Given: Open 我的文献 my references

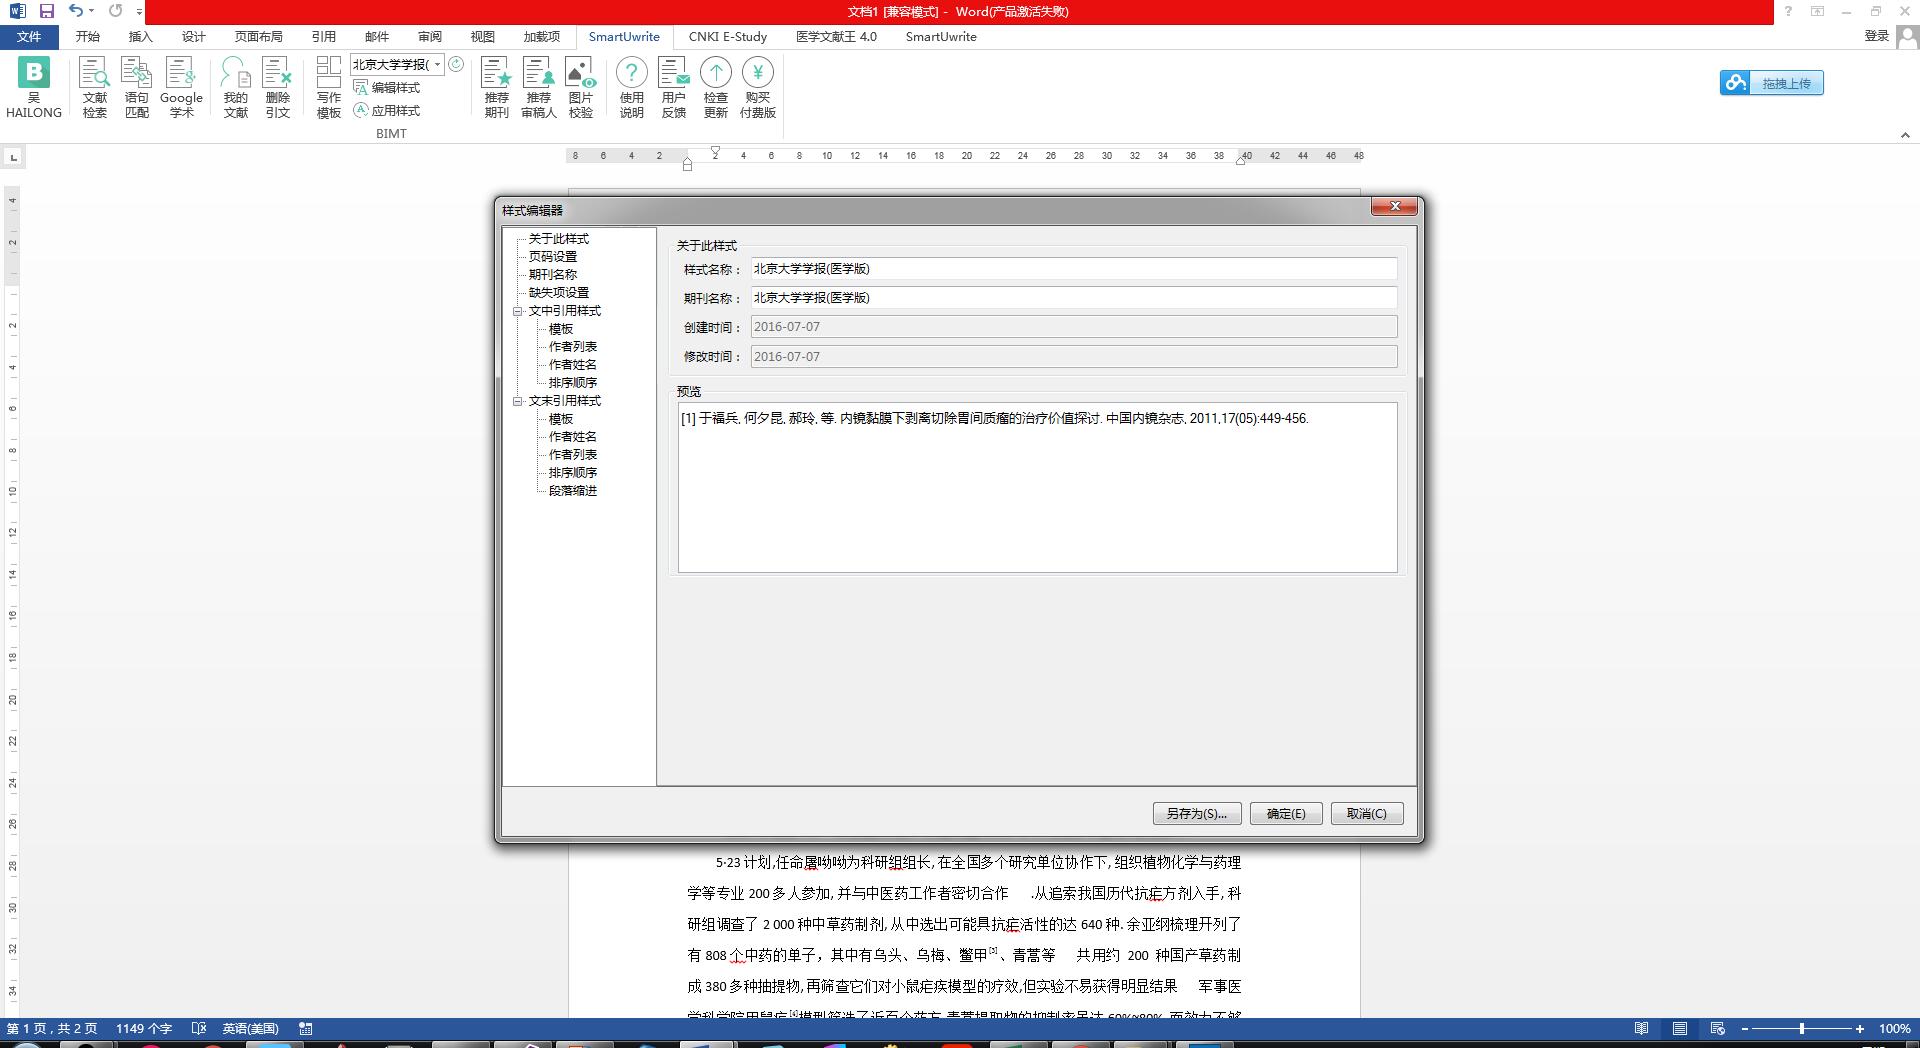Looking at the screenshot, I should [x=236, y=88].
